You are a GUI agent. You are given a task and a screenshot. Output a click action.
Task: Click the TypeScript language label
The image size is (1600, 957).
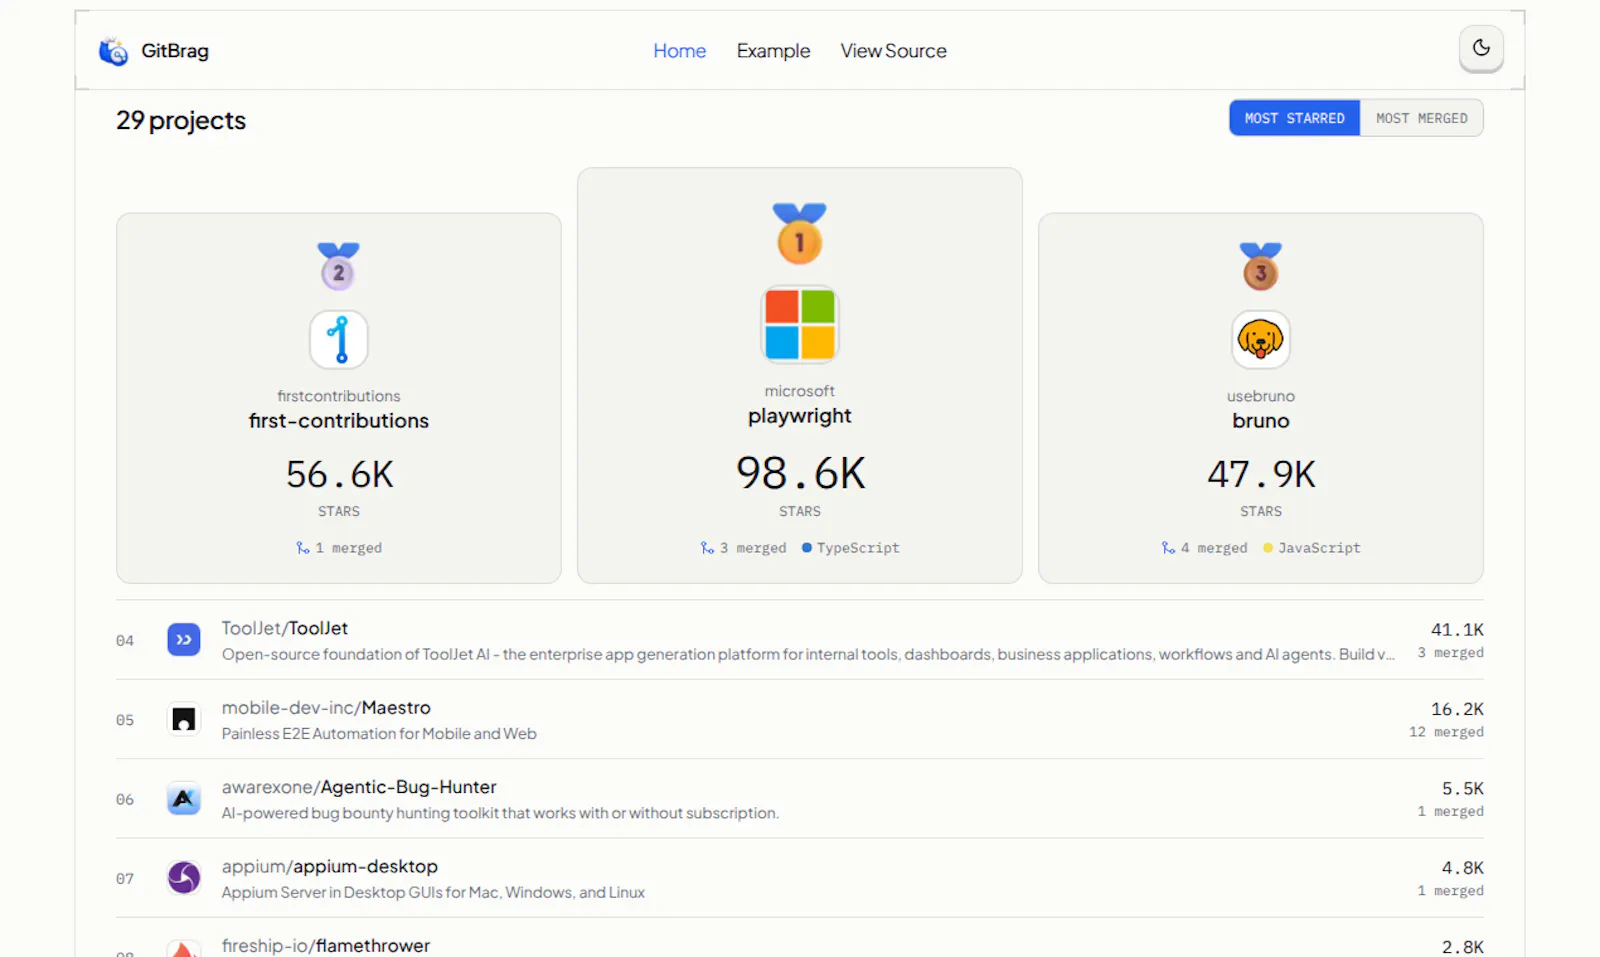click(x=858, y=548)
